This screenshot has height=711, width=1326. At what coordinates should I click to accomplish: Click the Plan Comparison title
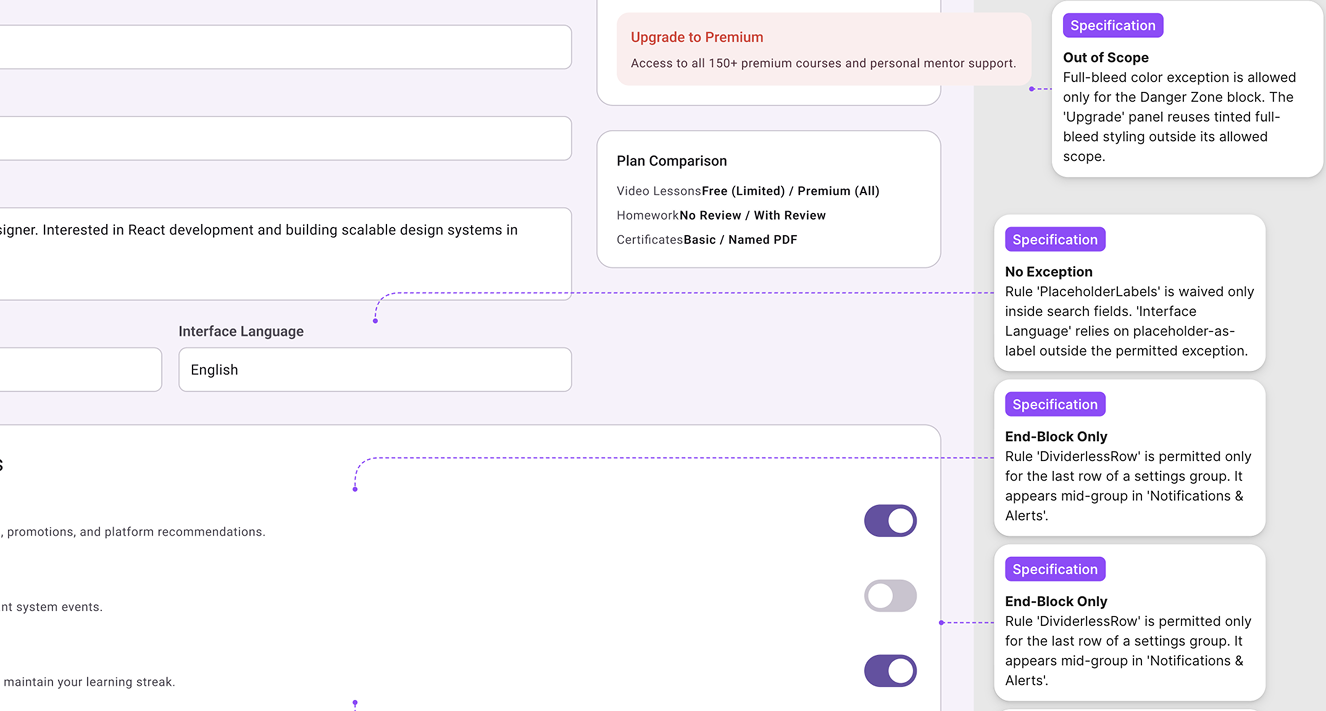(x=672, y=161)
